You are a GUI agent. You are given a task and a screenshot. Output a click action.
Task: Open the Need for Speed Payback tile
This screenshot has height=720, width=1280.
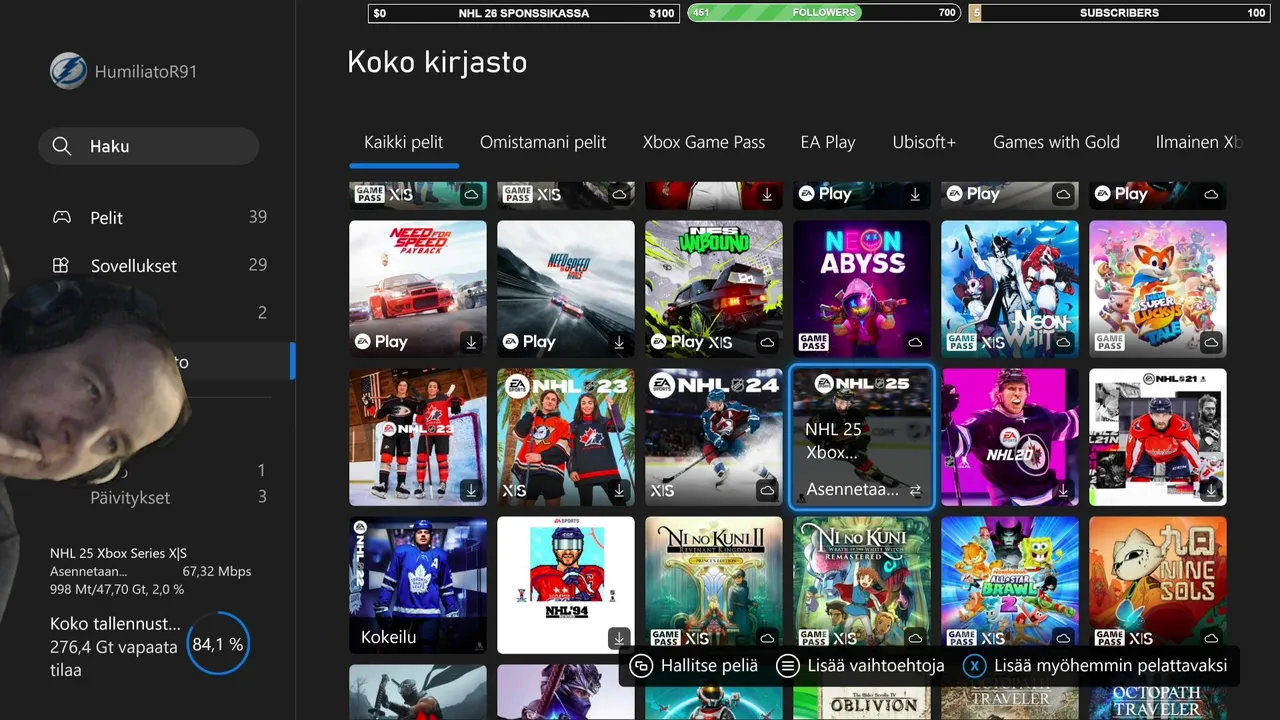tap(418, 289)
